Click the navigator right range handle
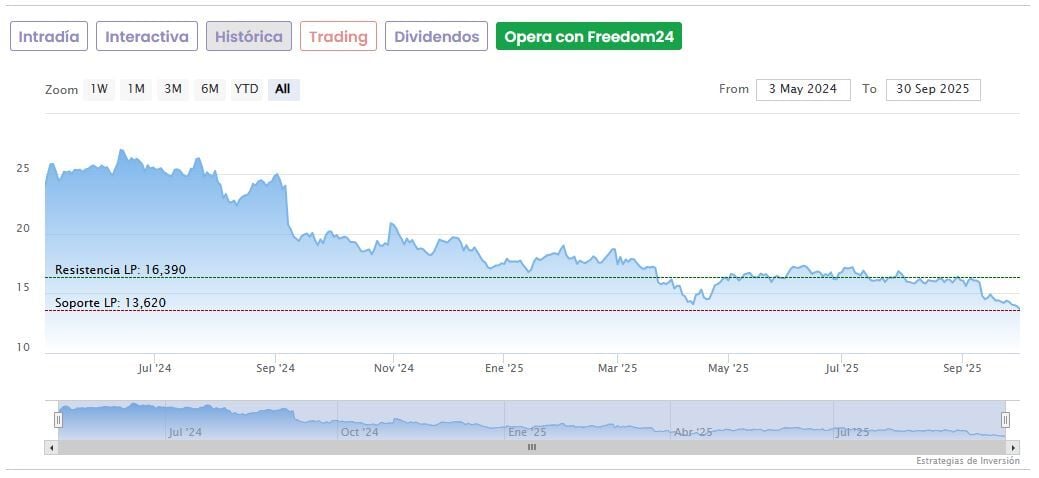 [1005, 420]
